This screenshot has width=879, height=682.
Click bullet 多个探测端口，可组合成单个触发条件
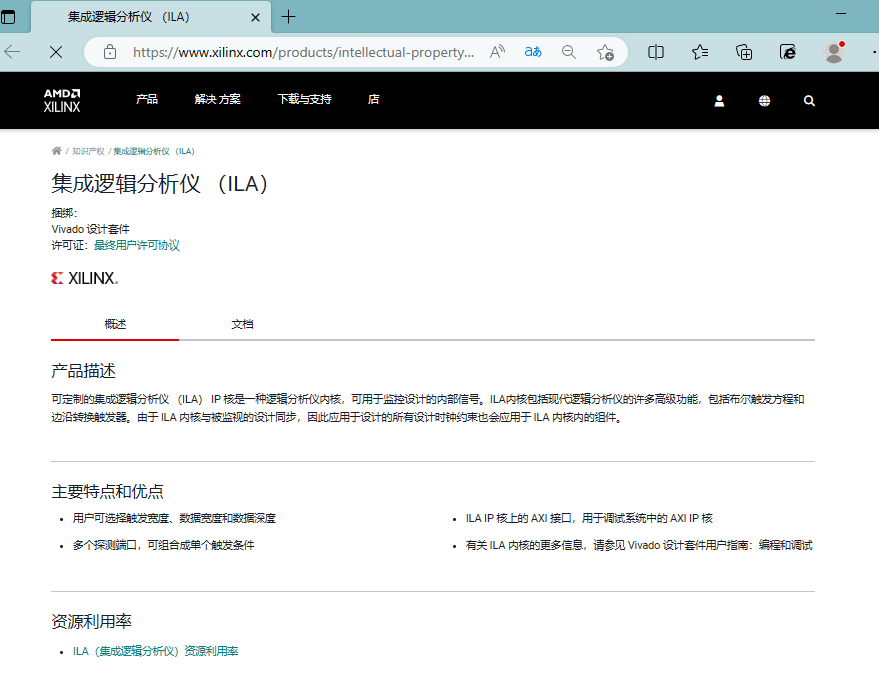click(x=163, y=545)
